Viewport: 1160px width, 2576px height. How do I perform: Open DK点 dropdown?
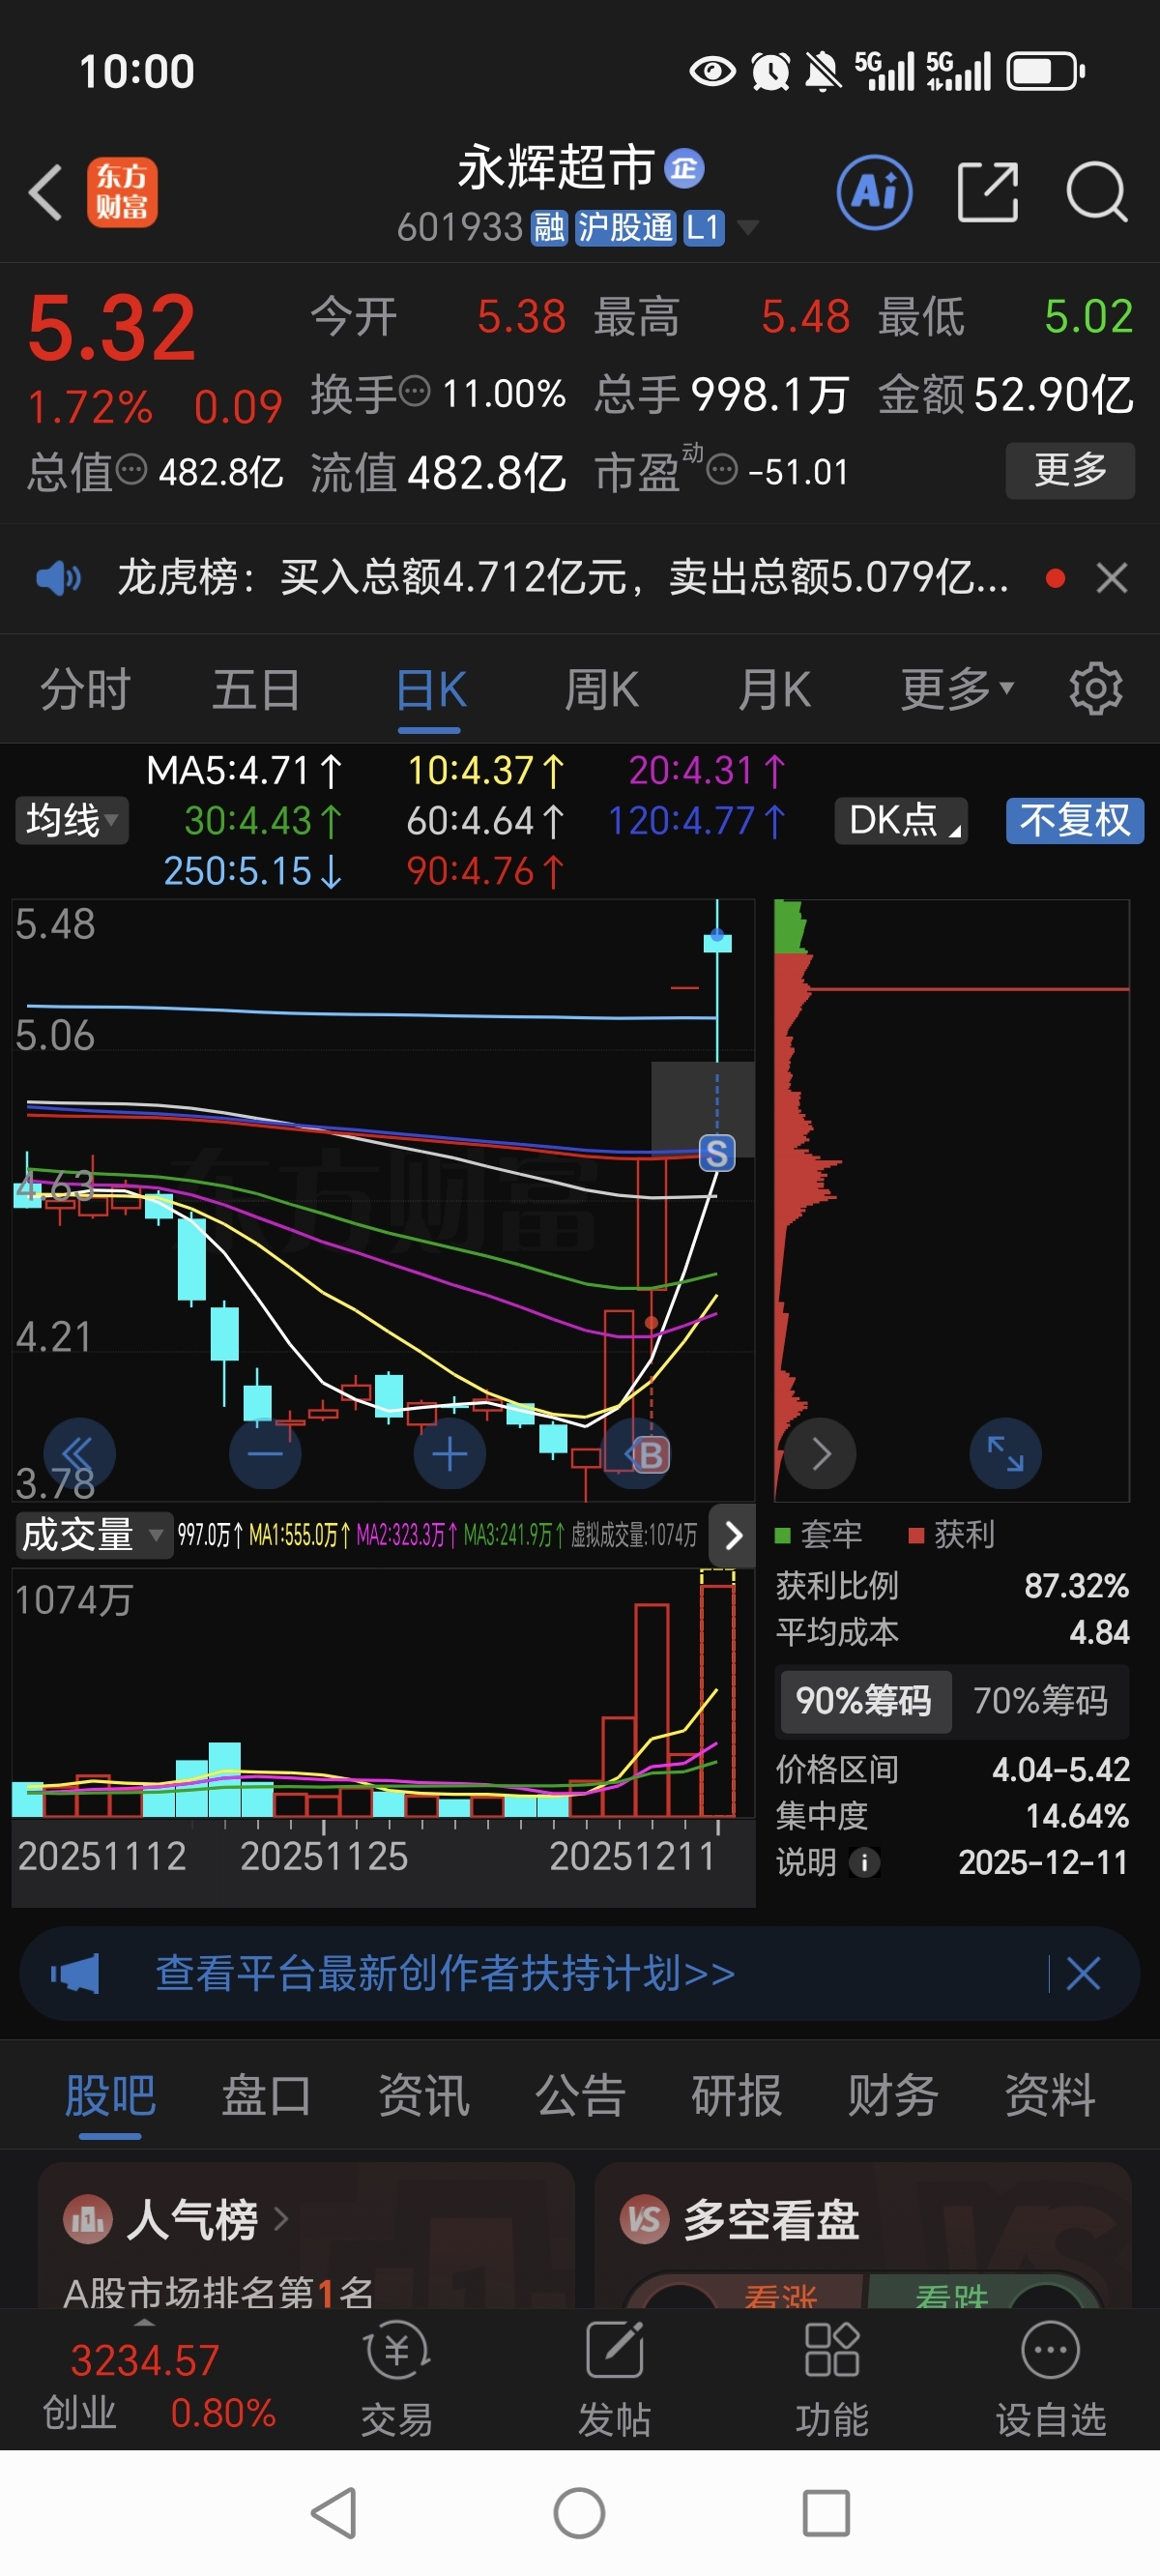901,821
